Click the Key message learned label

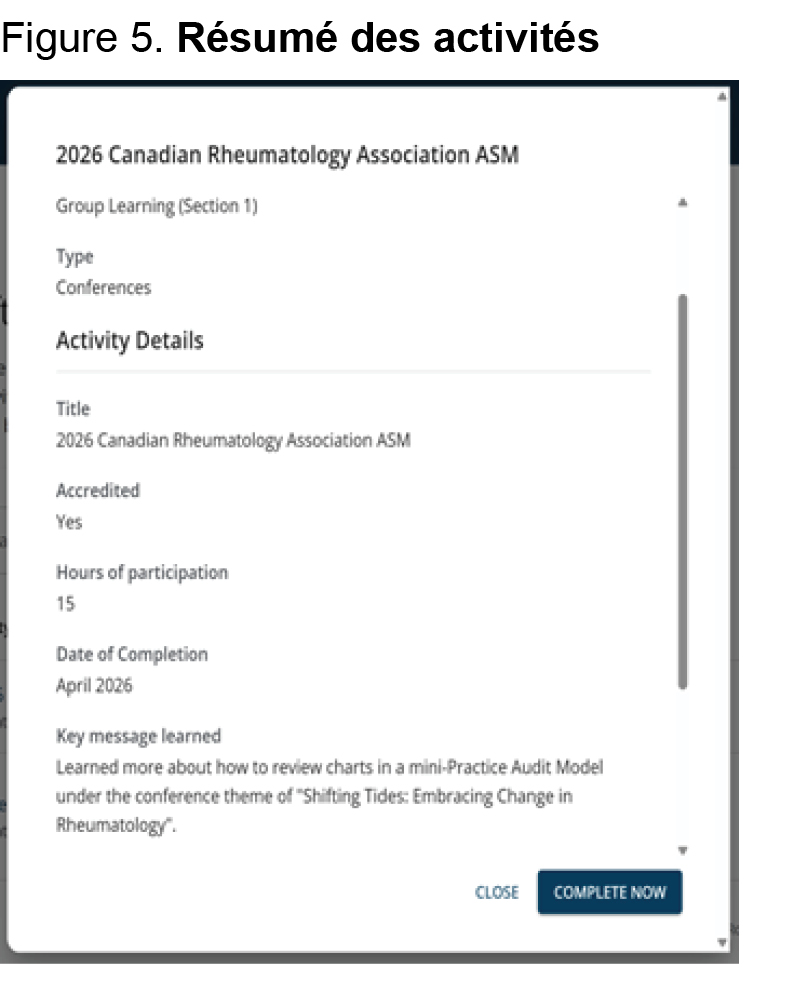point(138,736)
